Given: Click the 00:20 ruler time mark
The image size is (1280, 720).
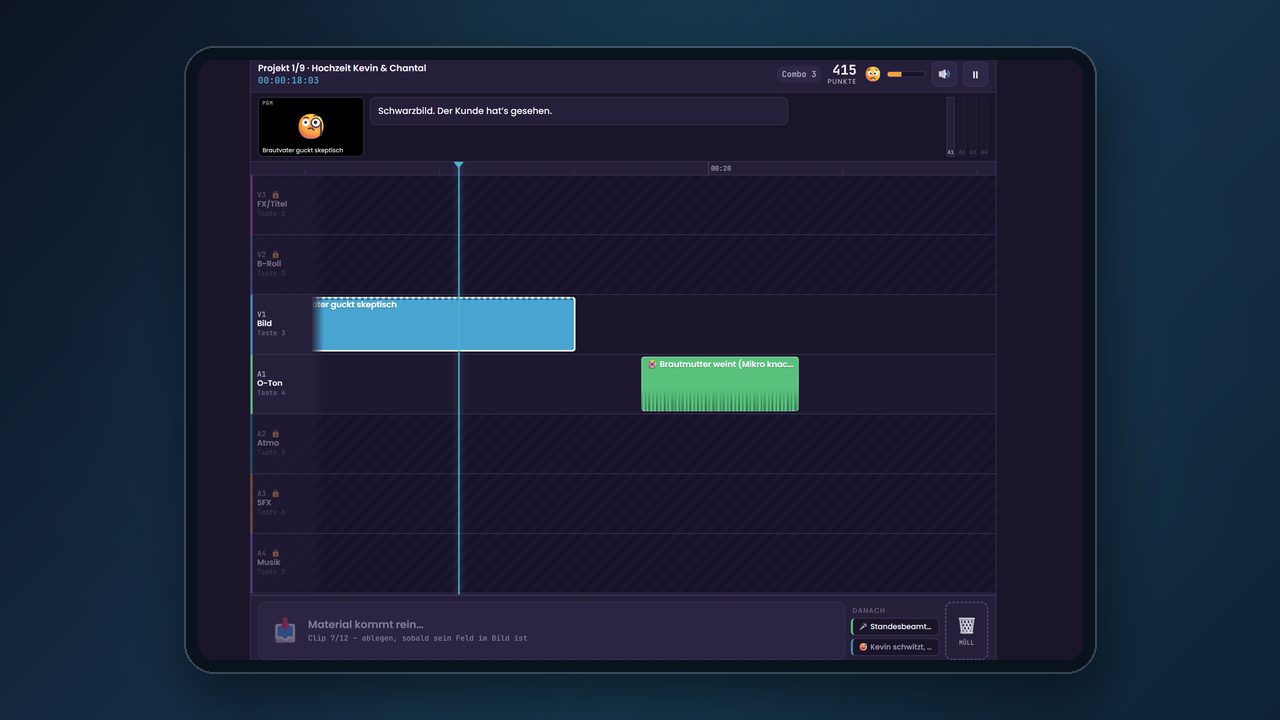Looking at the screenshot, I should tap(721, 169).
